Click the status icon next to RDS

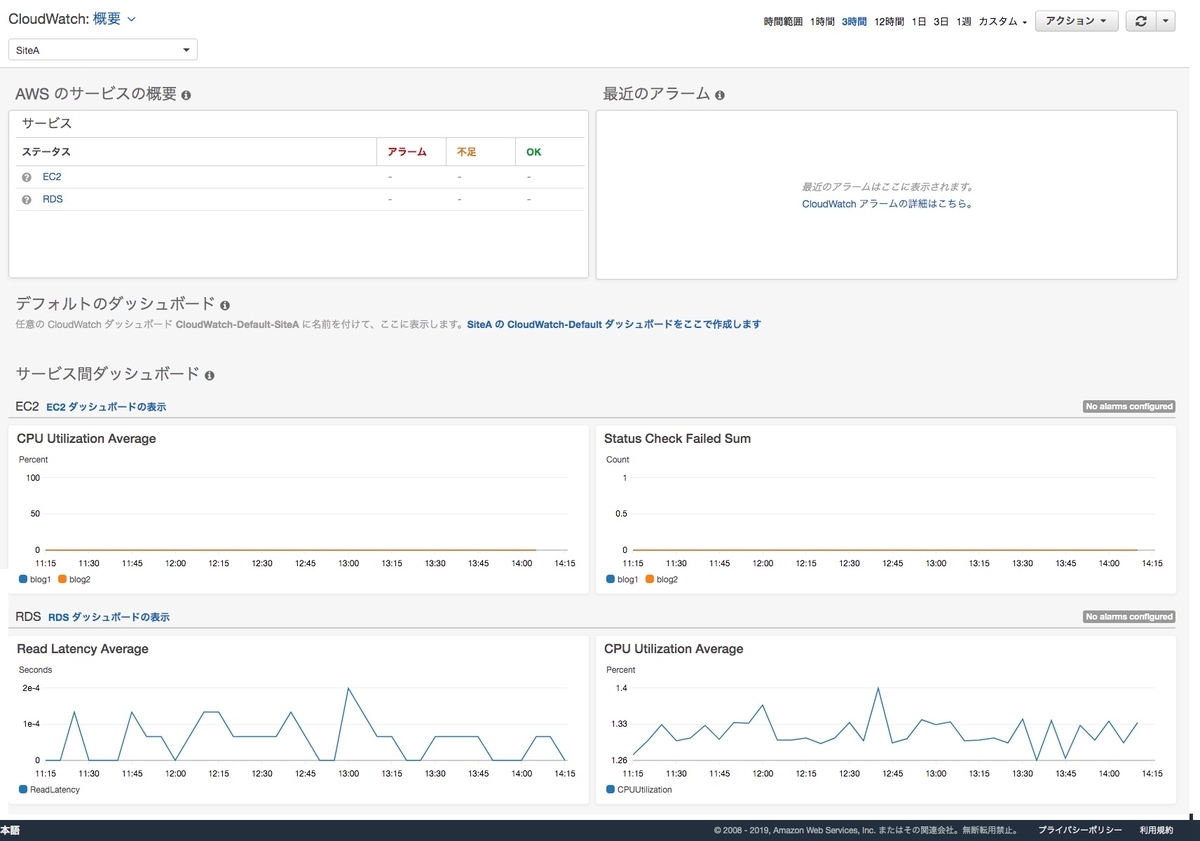click(27, 200)
